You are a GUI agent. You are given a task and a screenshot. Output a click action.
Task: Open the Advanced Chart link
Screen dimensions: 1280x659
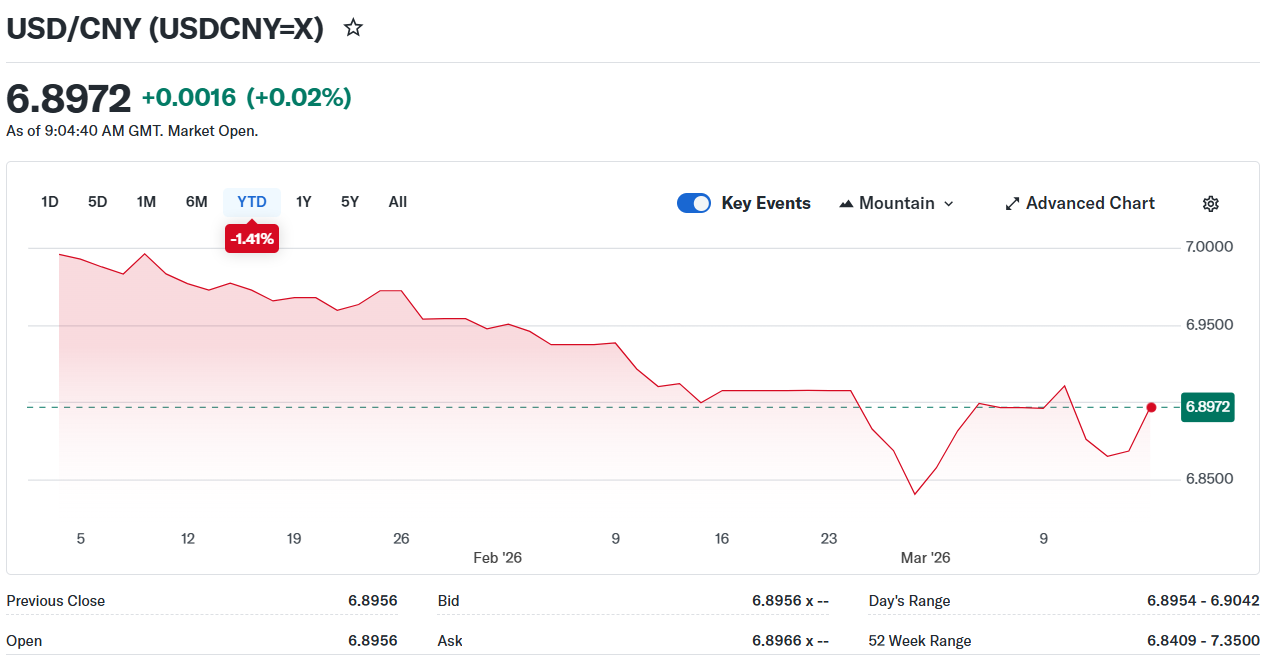pyautogui.click(x=1089, y=203)
